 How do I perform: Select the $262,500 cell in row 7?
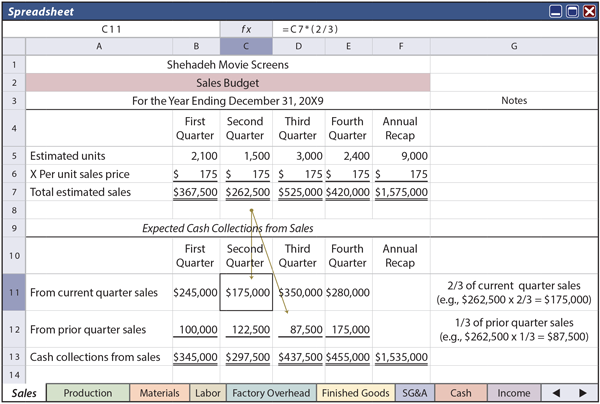click(246, 192)
